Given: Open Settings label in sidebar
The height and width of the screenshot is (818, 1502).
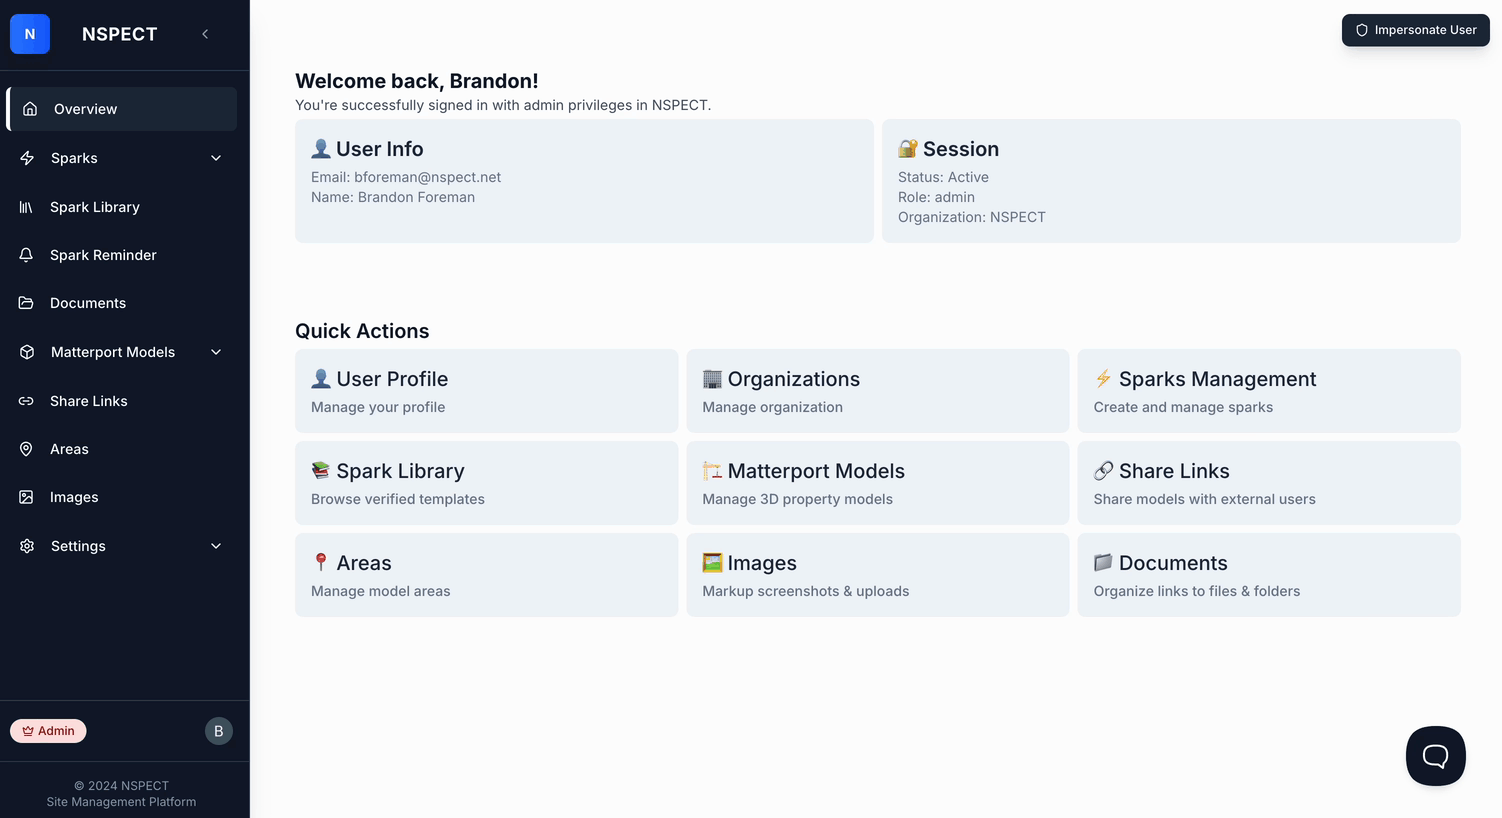Looking at the screenshot, I should [78, 546].
